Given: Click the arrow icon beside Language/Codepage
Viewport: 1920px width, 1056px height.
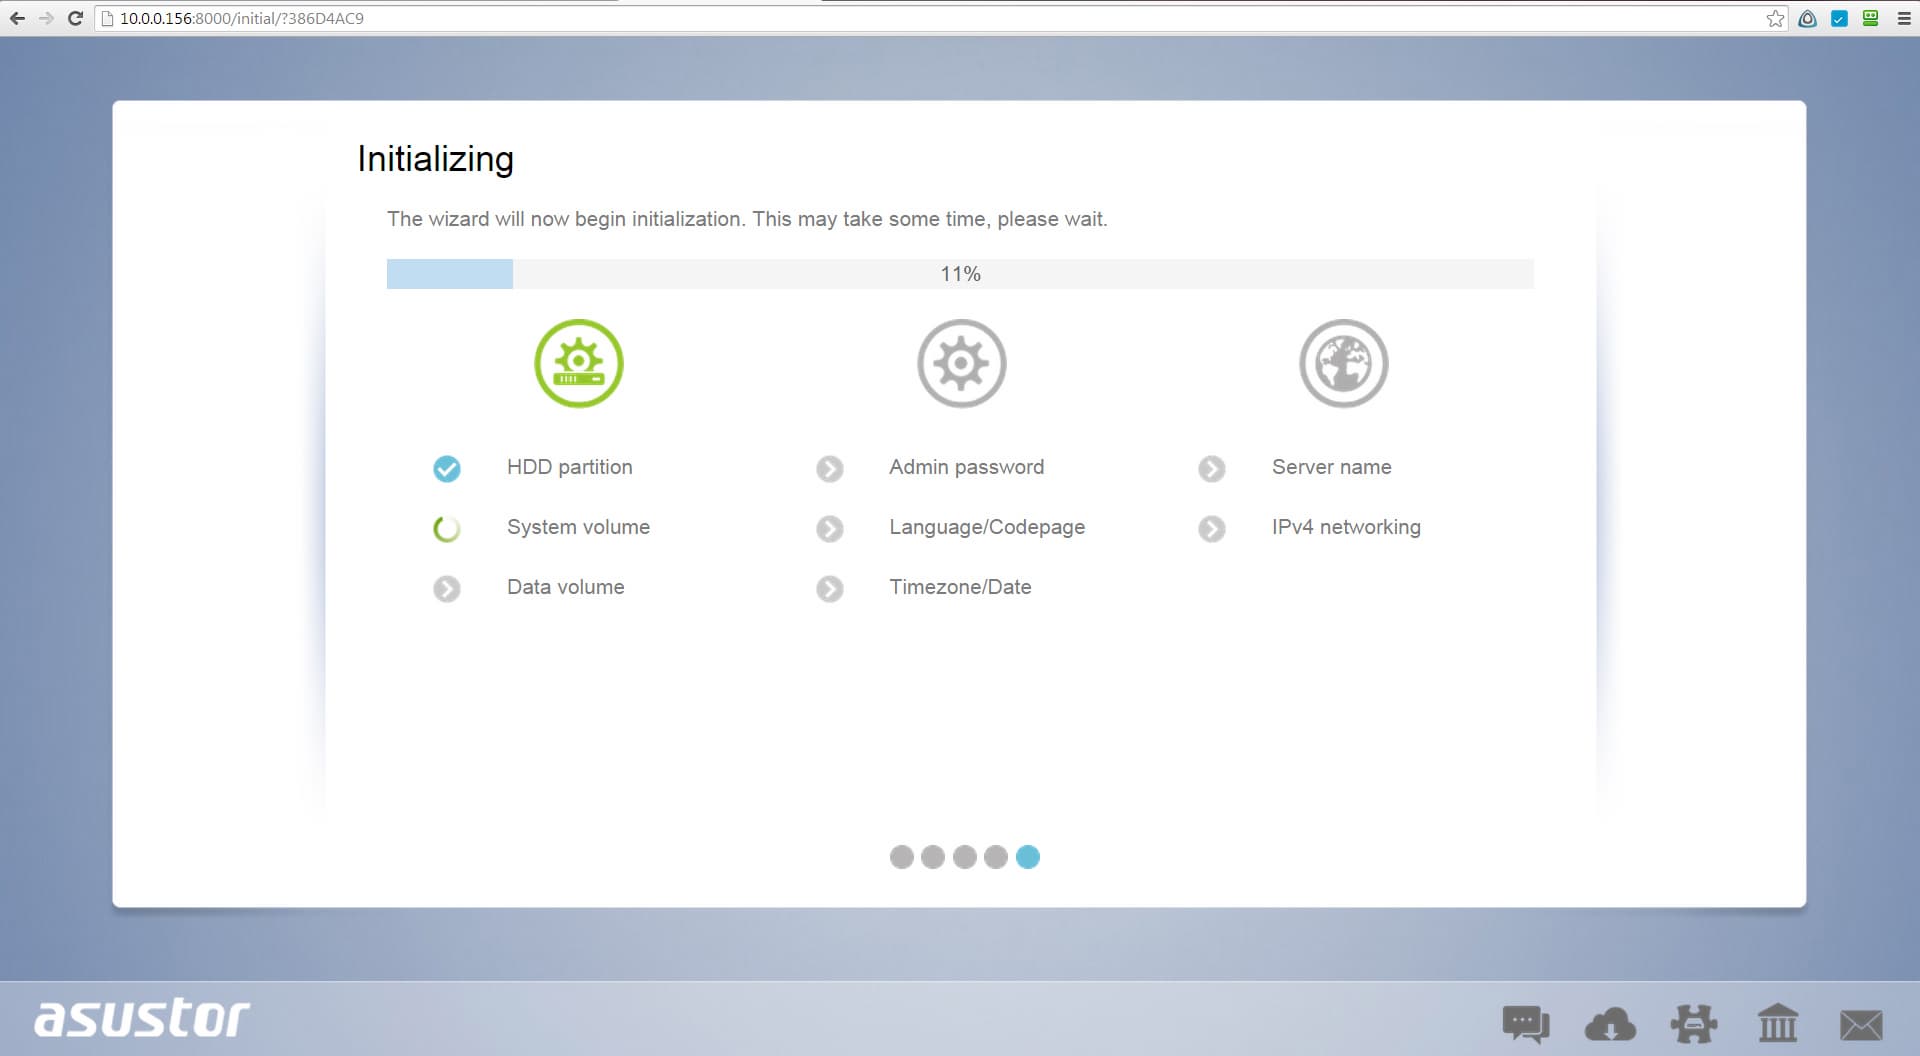Looking at the screenshot, I should 830,528.
